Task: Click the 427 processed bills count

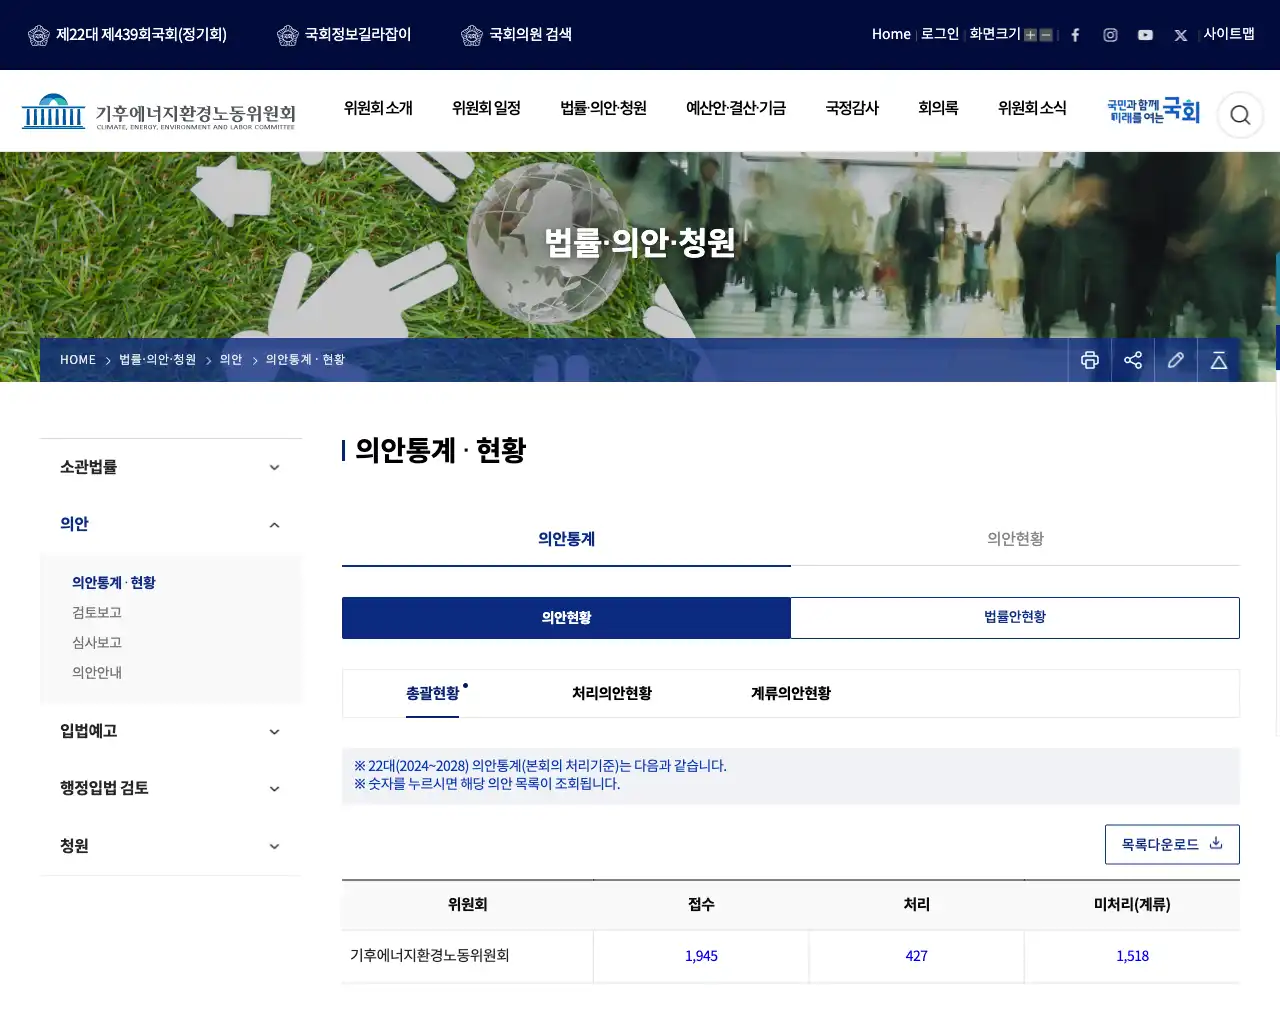Action: click(x=917, y=956)
